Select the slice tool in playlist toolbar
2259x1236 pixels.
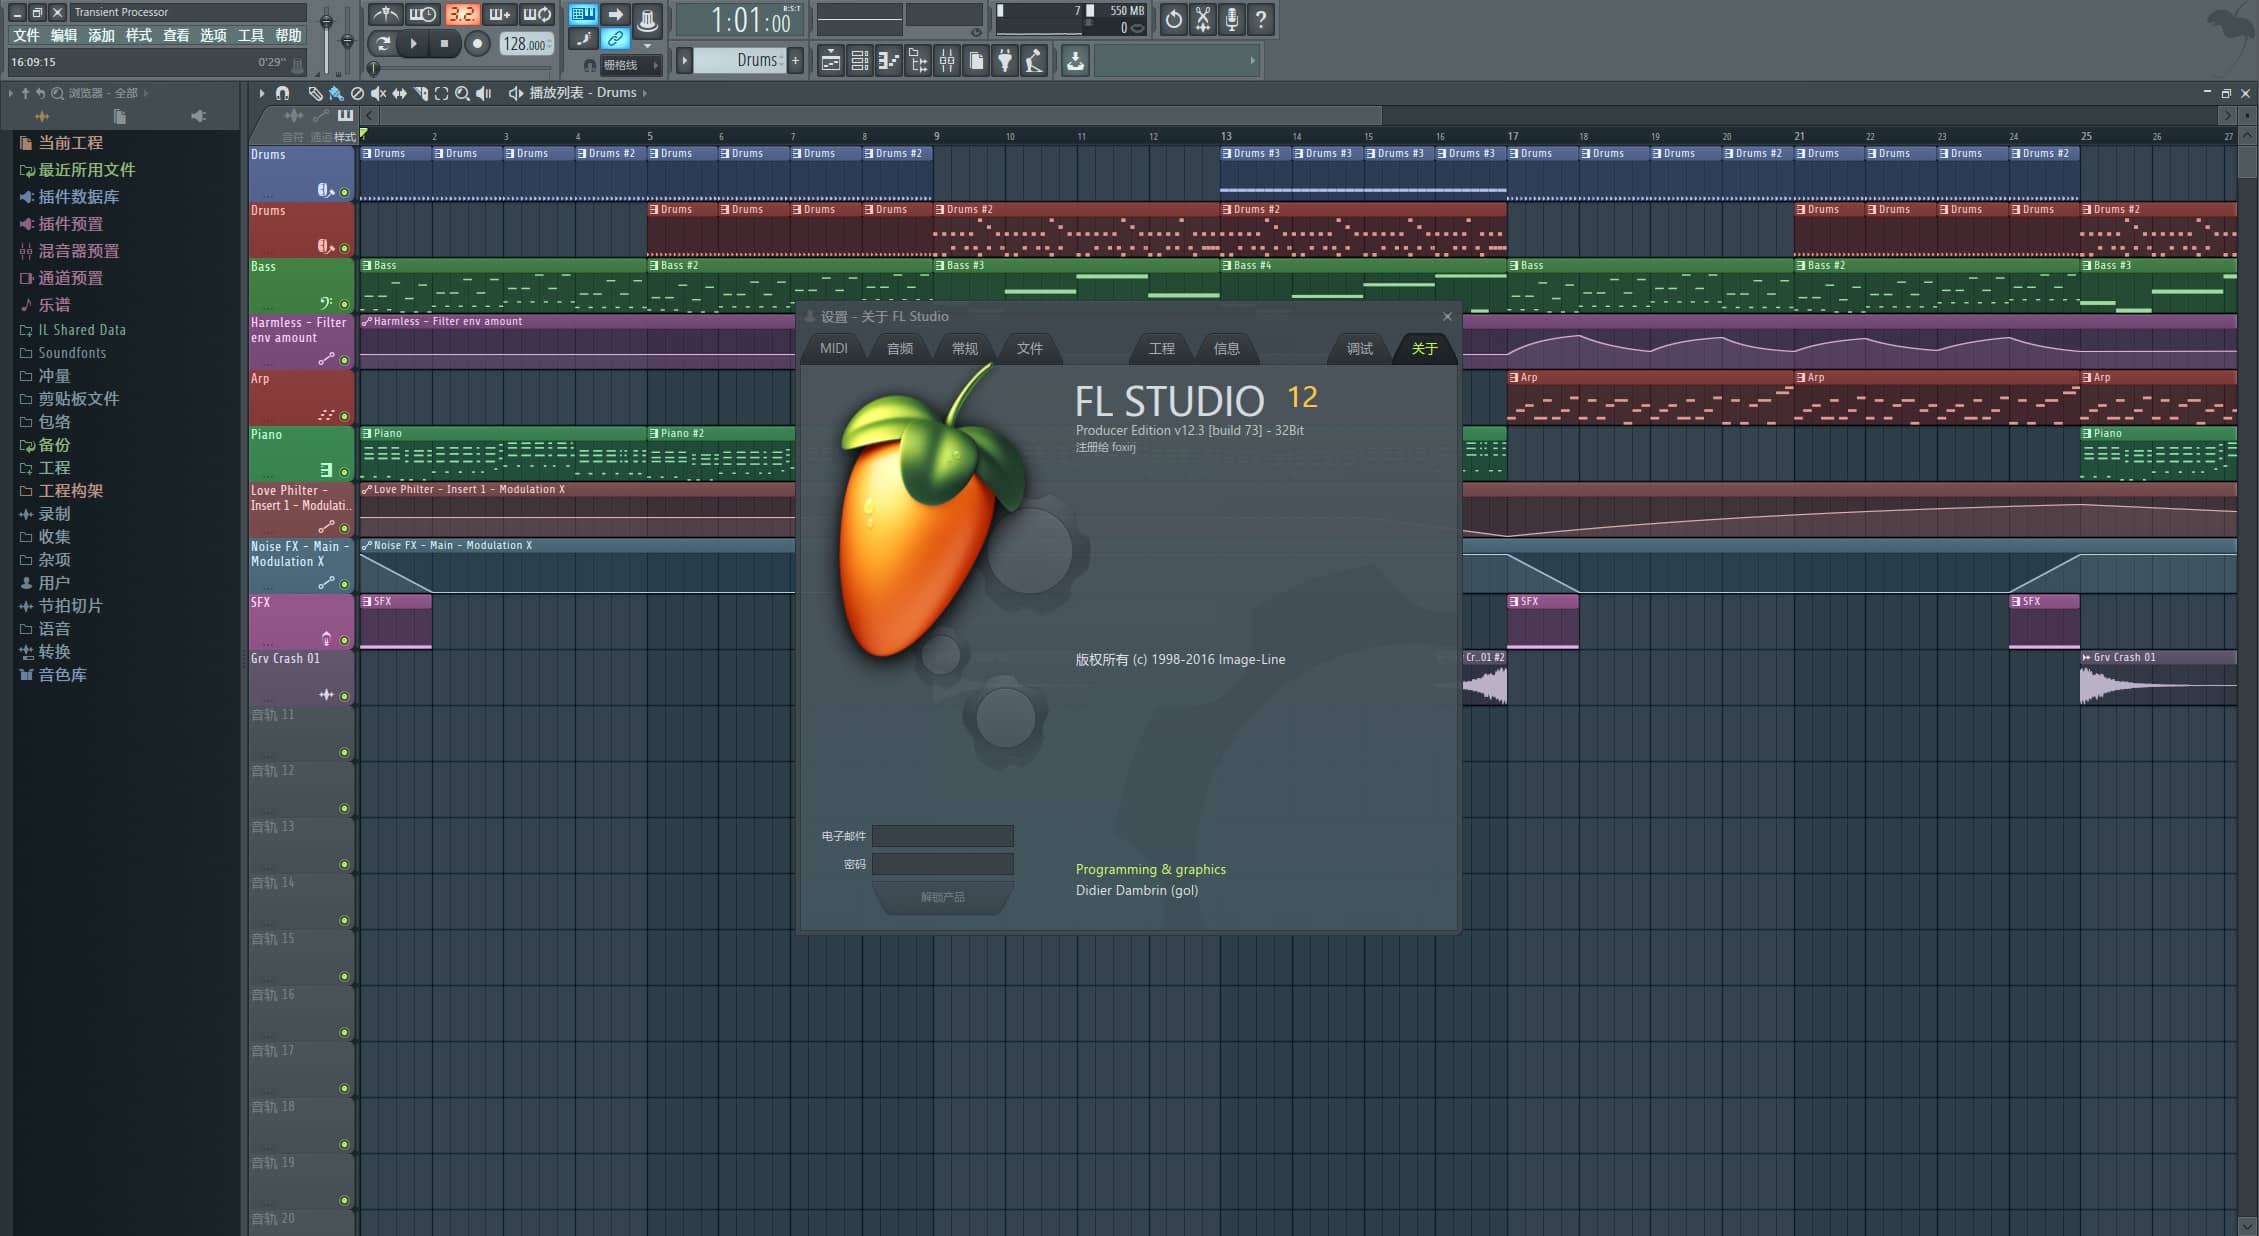(x=420, y=93)
